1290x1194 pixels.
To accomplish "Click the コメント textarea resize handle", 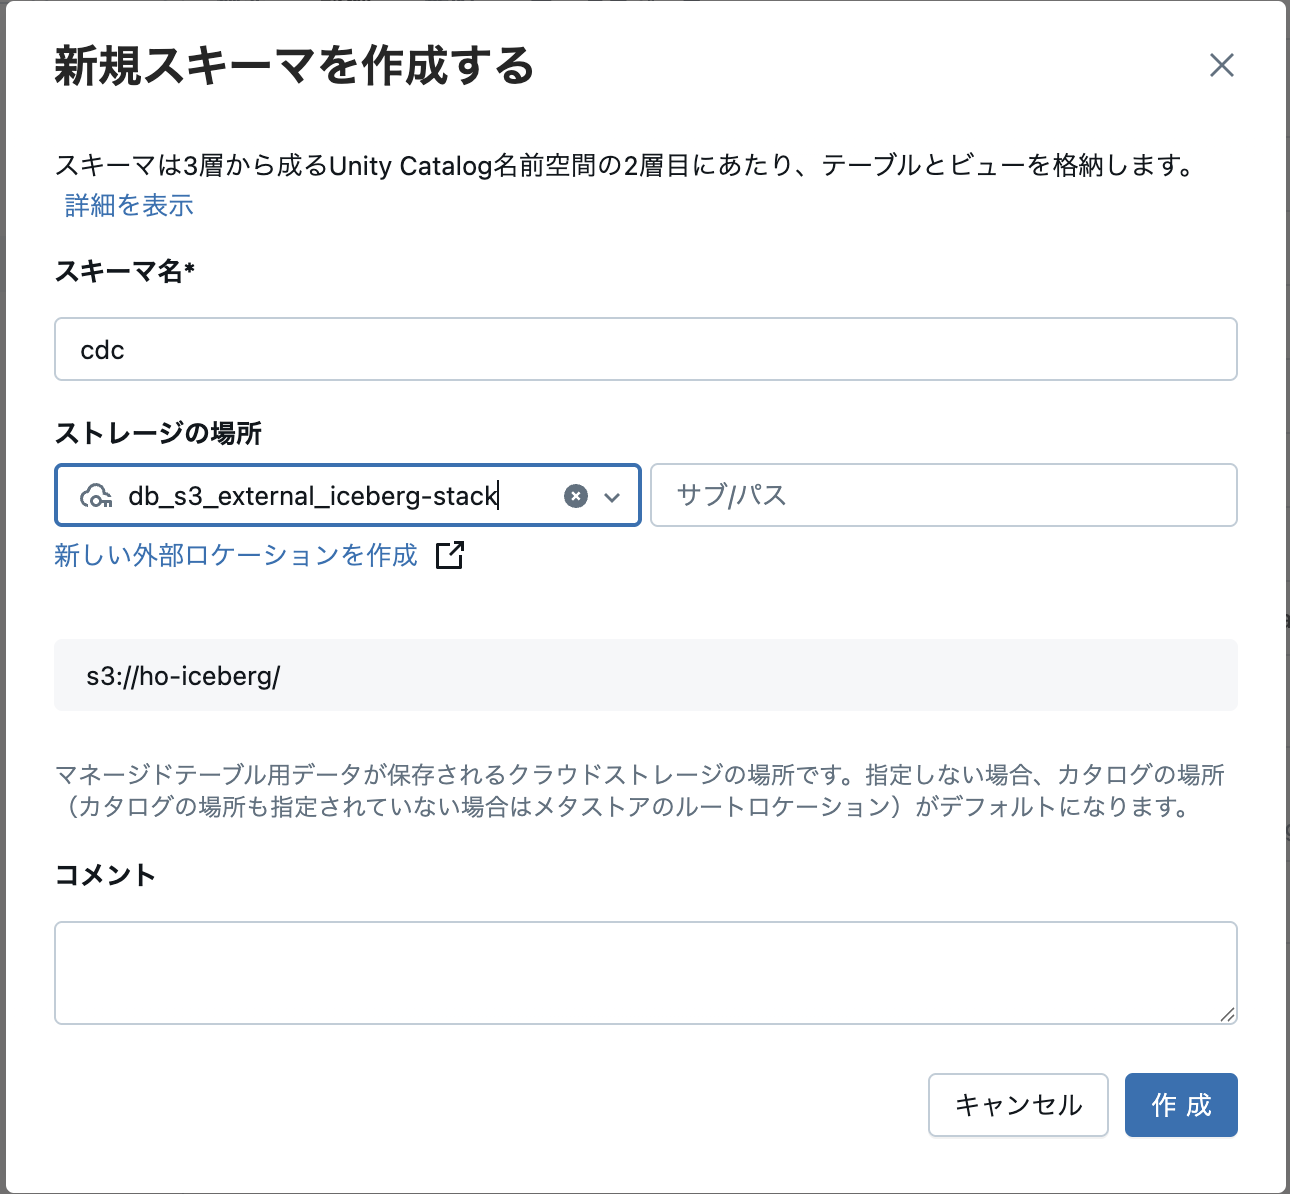I will click(x=1227, y=1013).
